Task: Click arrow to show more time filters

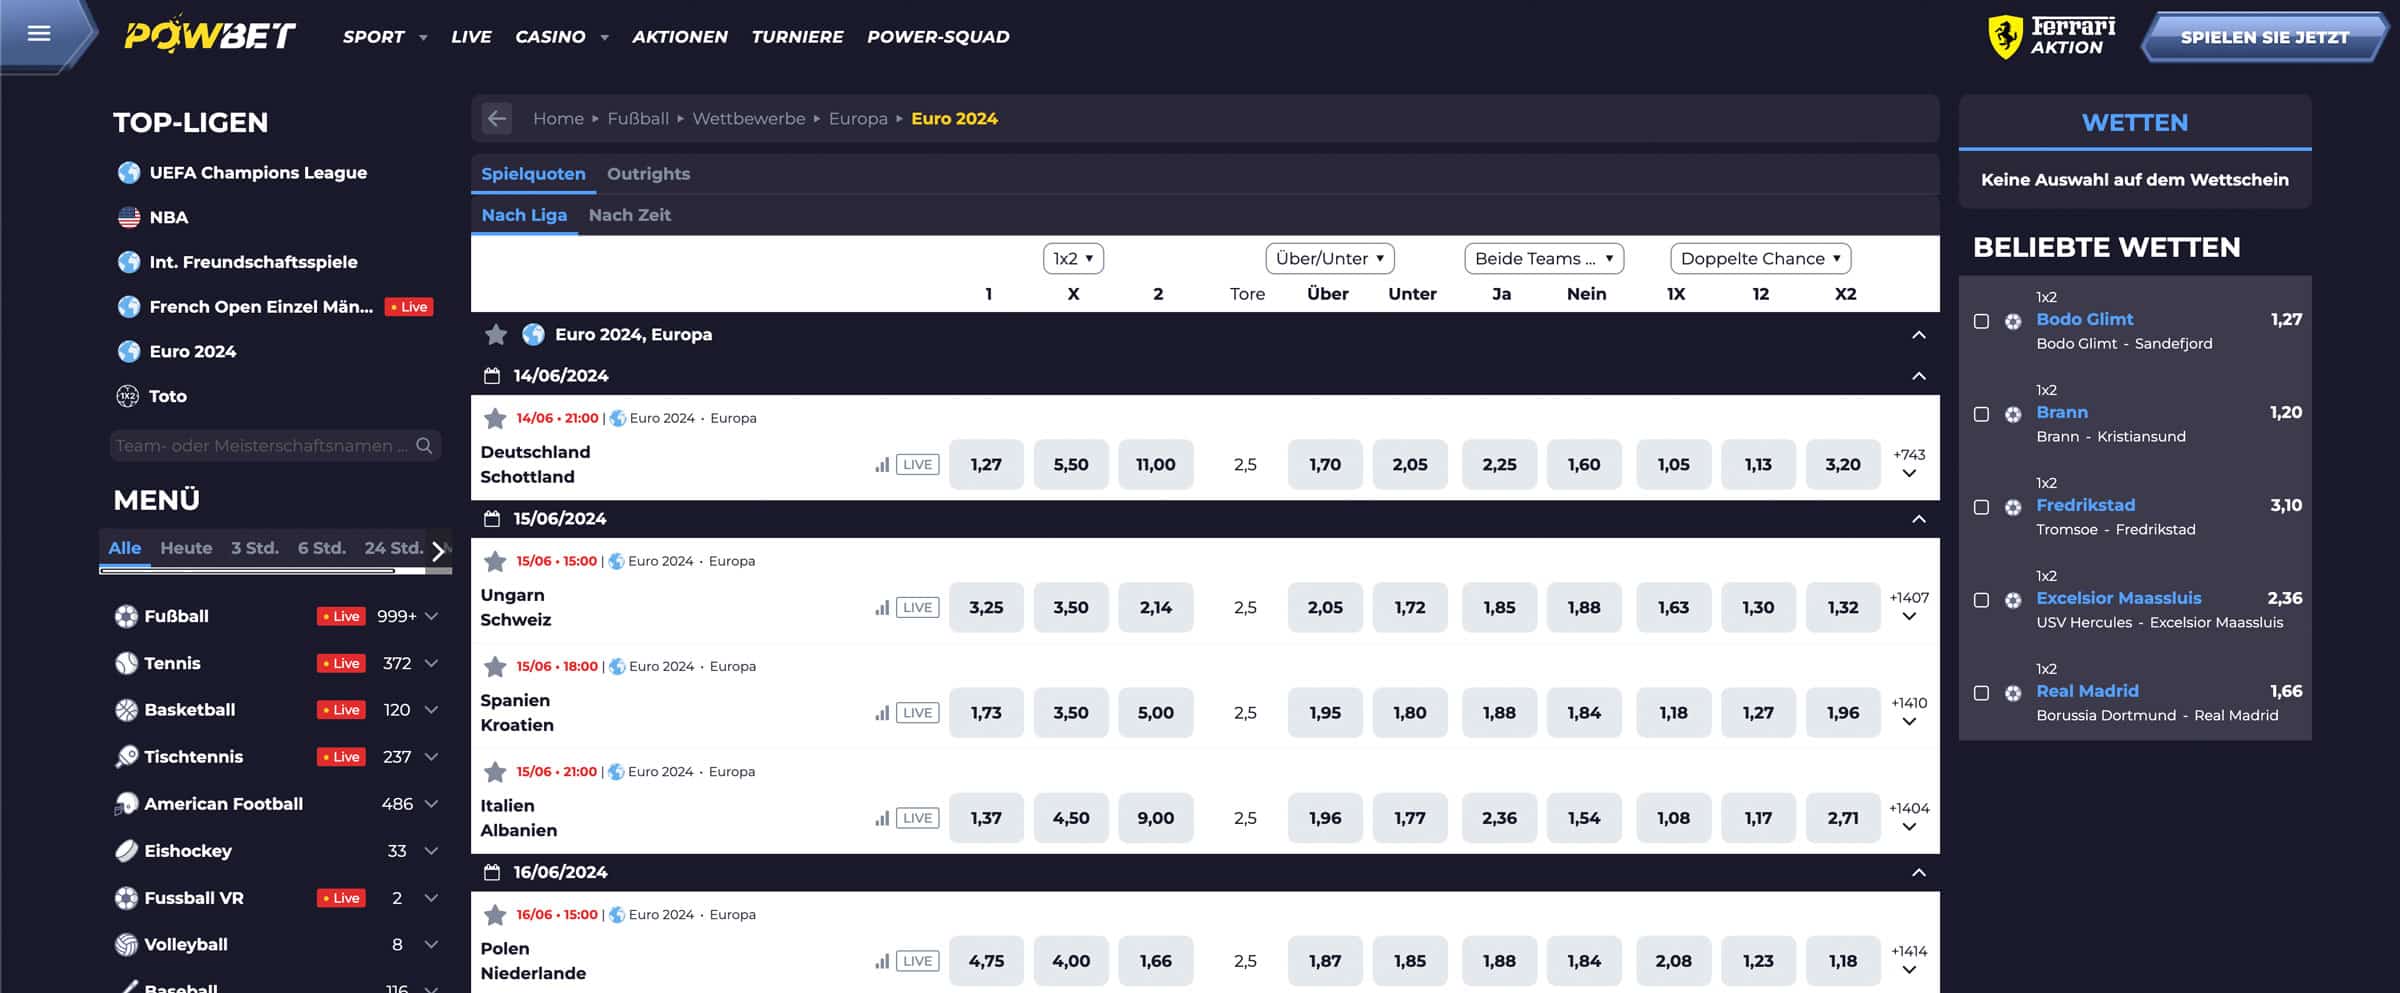Action: (438, 551)
